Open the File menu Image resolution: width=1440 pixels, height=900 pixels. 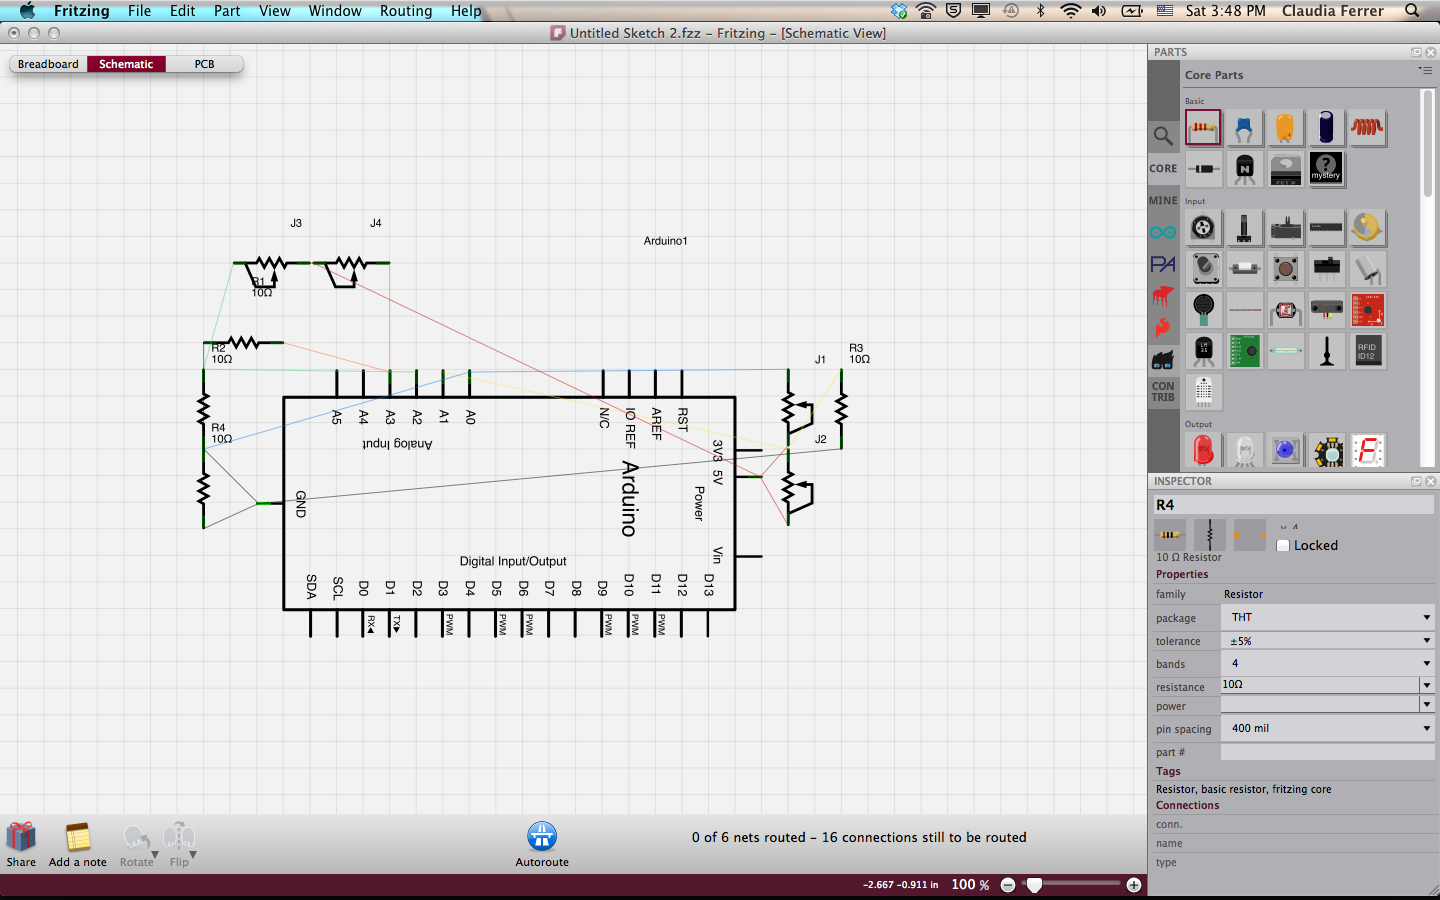(x=139, y=11)
